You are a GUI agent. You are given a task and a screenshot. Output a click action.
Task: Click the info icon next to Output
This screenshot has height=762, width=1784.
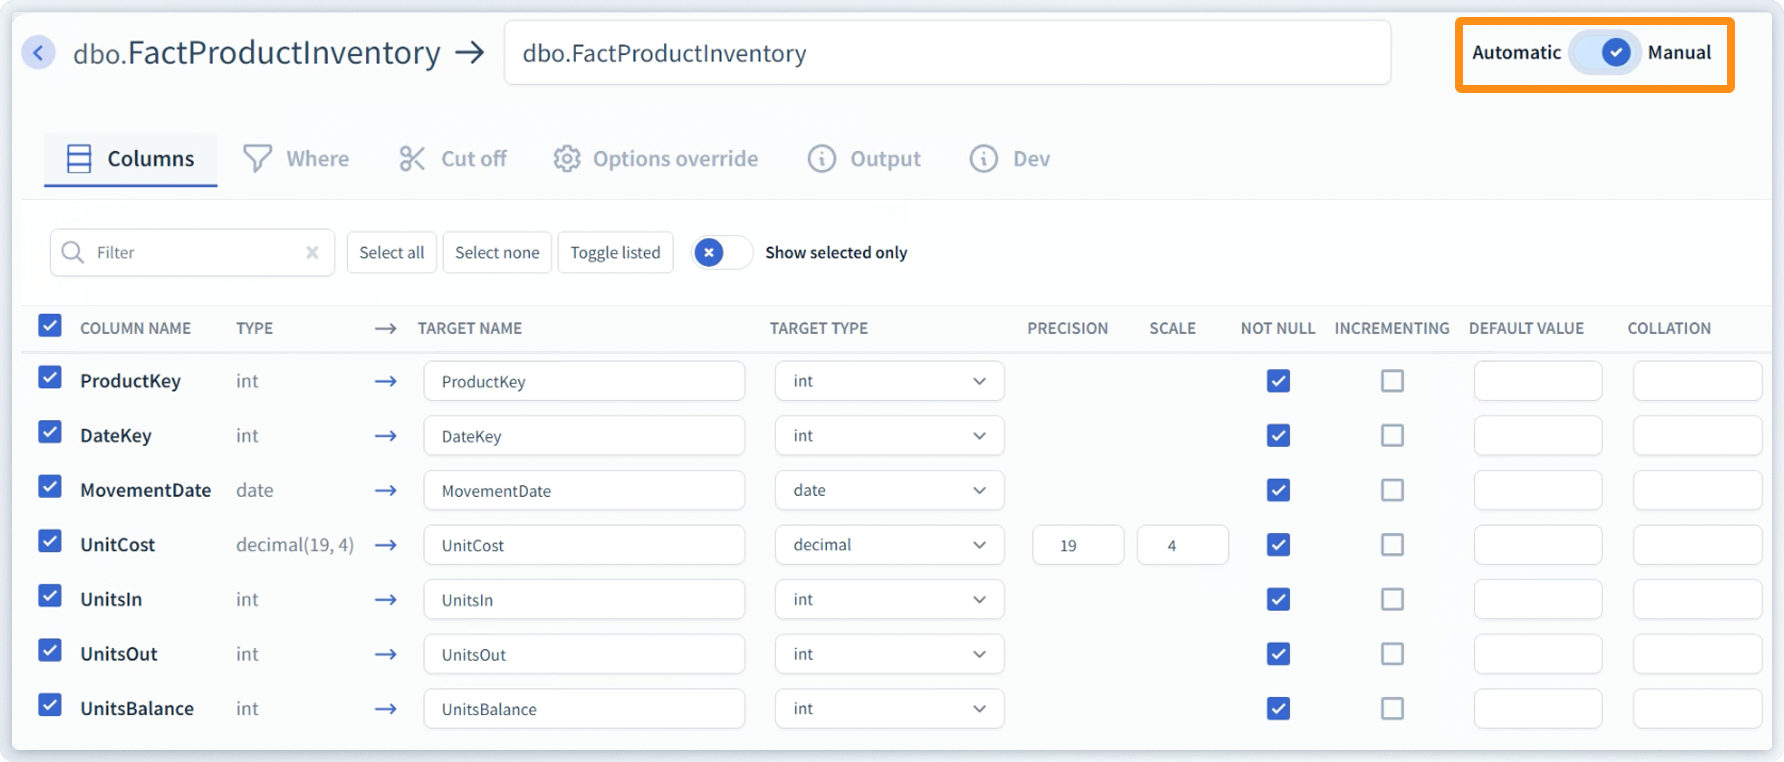point(822,158)
